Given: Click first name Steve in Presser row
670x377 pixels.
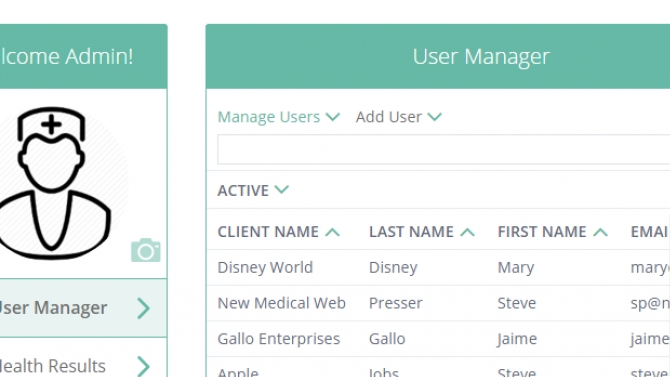Looking at the screenshot, I should [x=517, y=303].
